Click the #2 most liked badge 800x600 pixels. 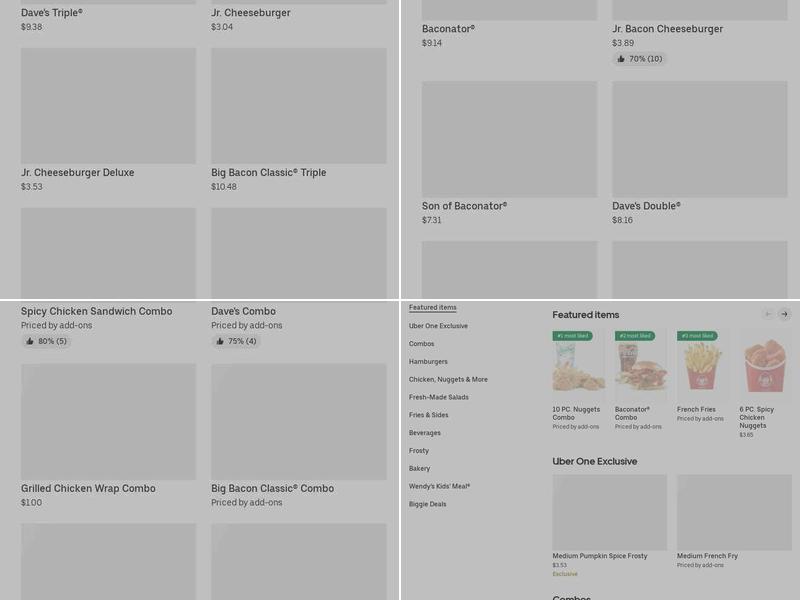tap(635, 336)
